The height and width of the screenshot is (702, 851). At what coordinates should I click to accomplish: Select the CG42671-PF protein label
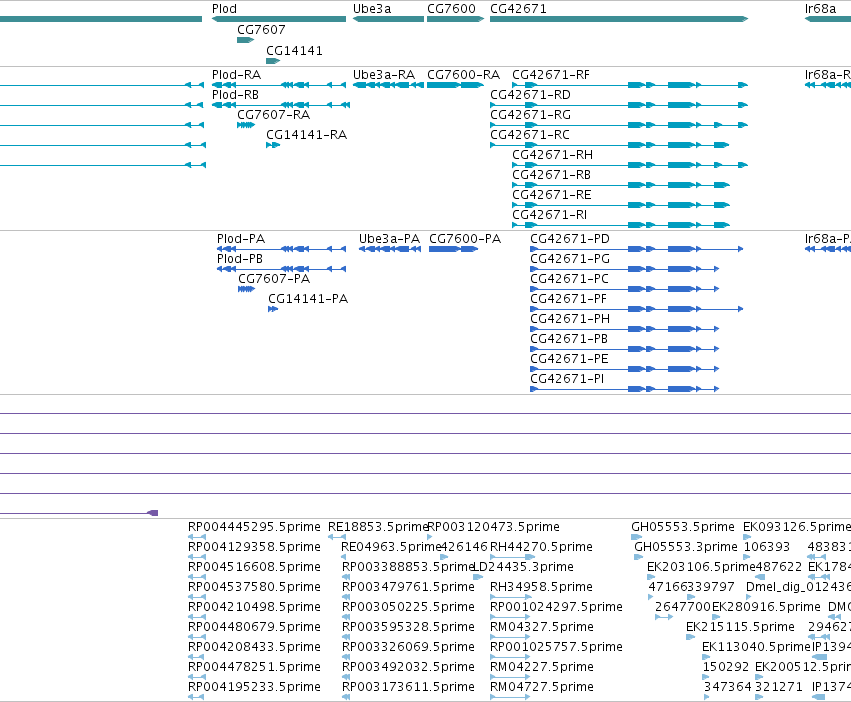pos(569,299)
